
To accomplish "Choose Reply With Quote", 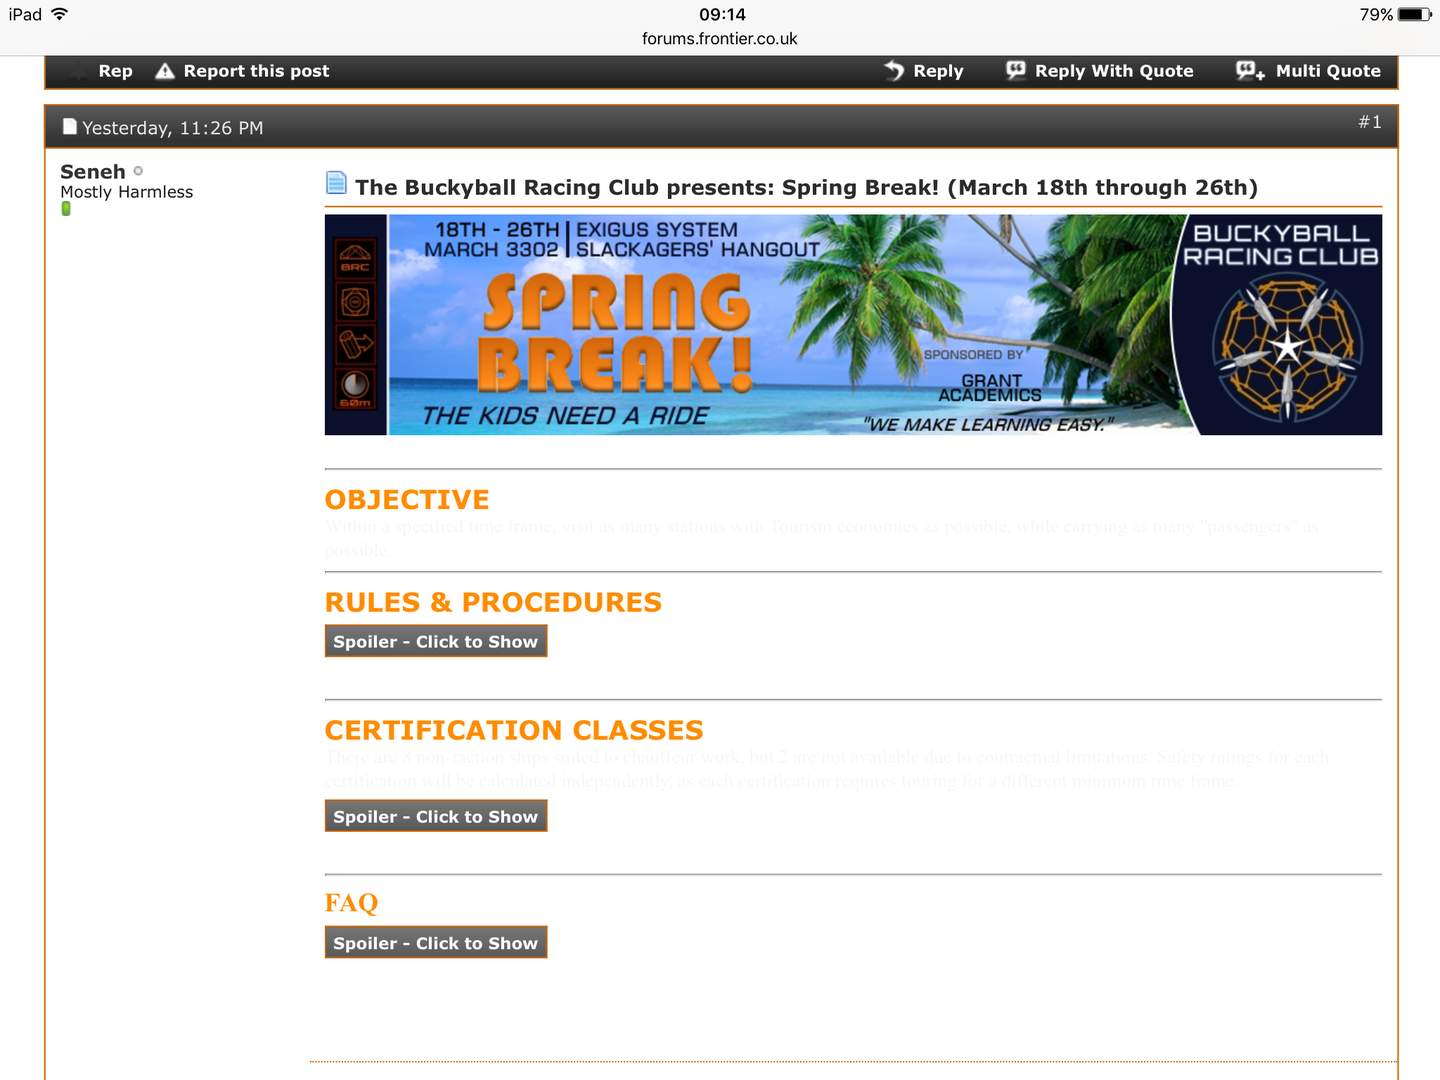I will 1114,71.
